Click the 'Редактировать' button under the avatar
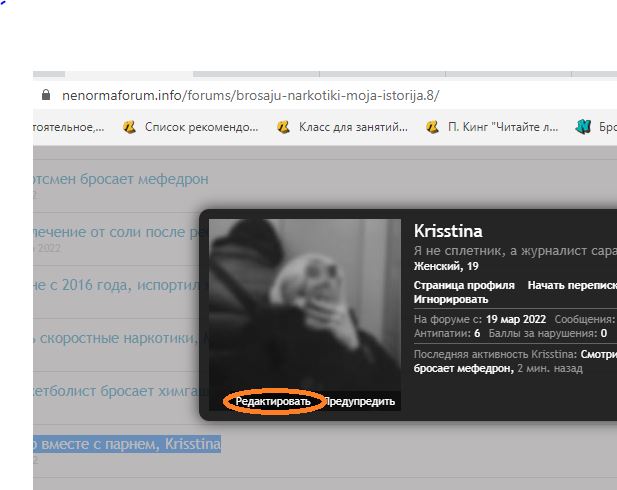This screenshot has height=490, width=617. 273,401
